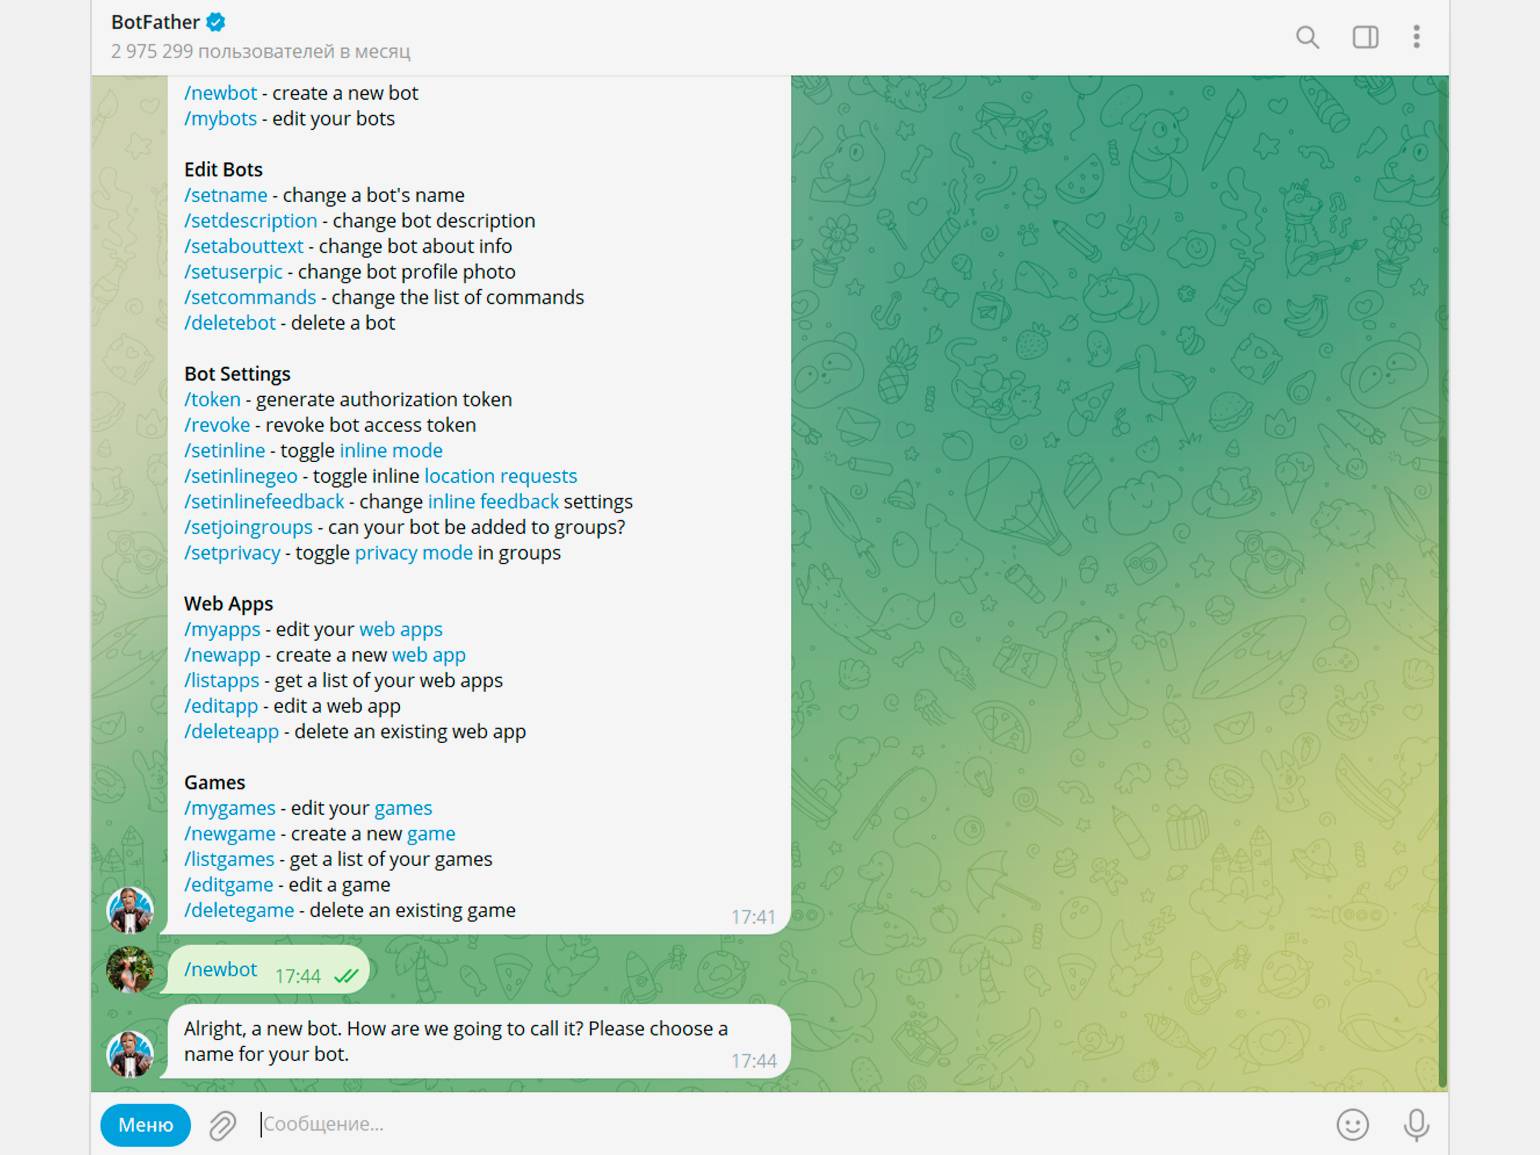Open the privacy mode link
Viewport: 1540px width, 1155px height.
point(414,553)
